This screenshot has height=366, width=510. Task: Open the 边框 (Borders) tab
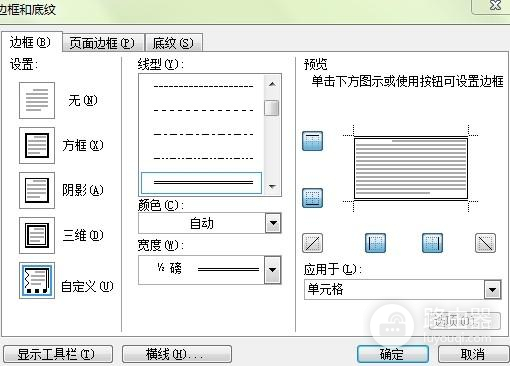tap(31, 42)
